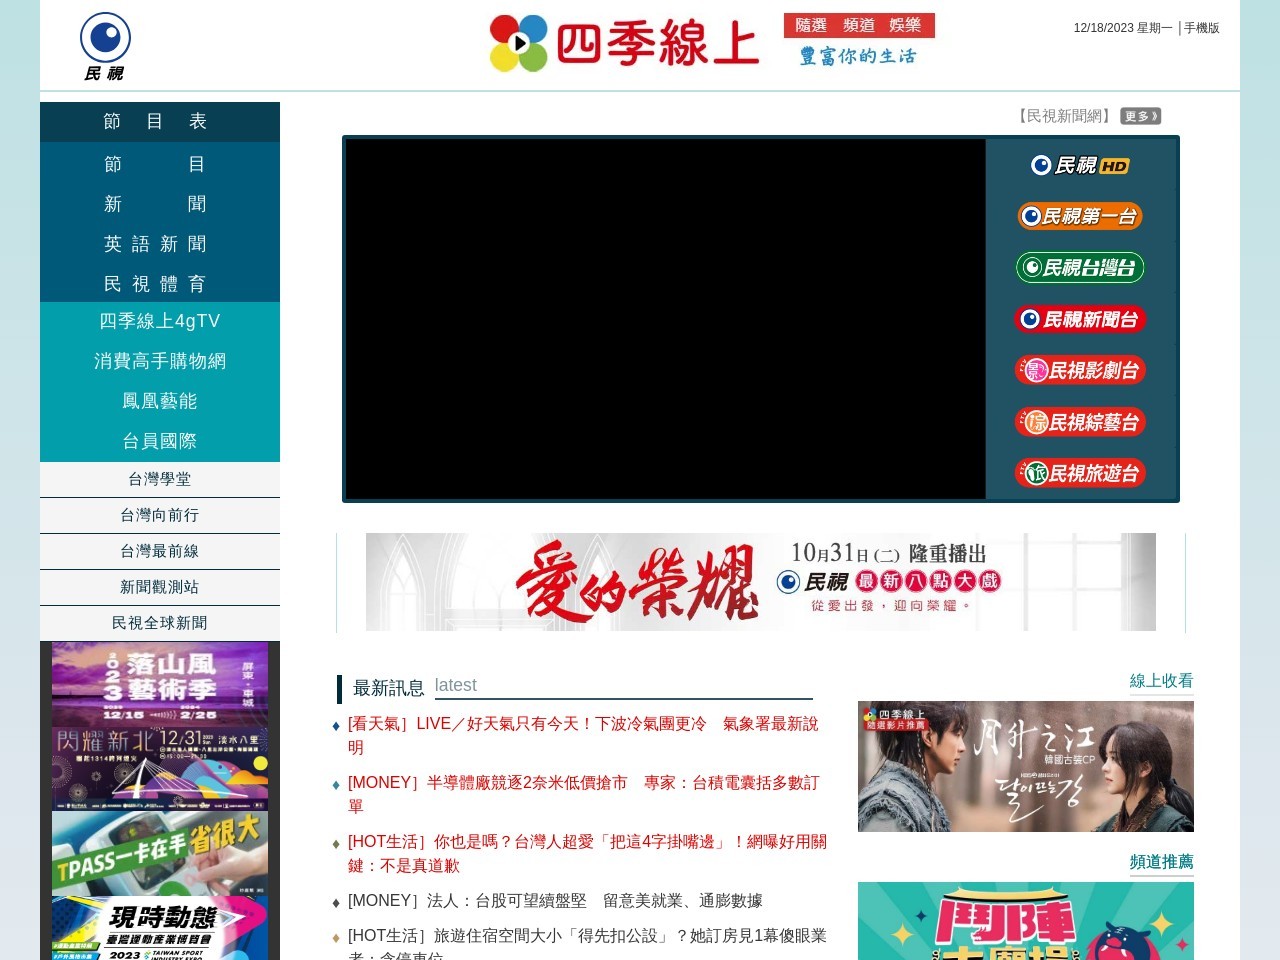The width and height of the screenshot is (1280, 960).
Task: Open the 頻道推薦 link
Action: click(x=1161, y=862)
